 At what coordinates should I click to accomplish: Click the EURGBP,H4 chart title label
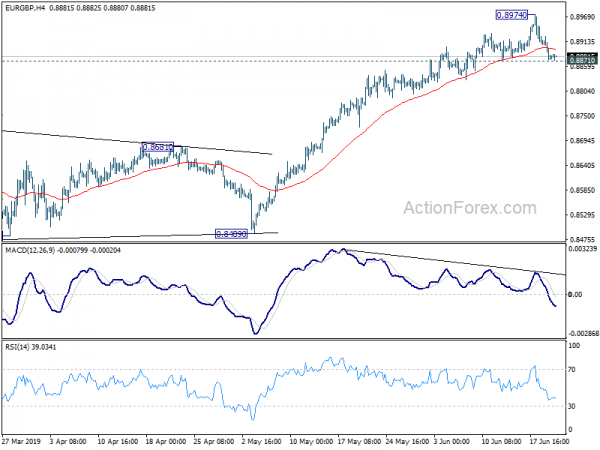(28, 8)
